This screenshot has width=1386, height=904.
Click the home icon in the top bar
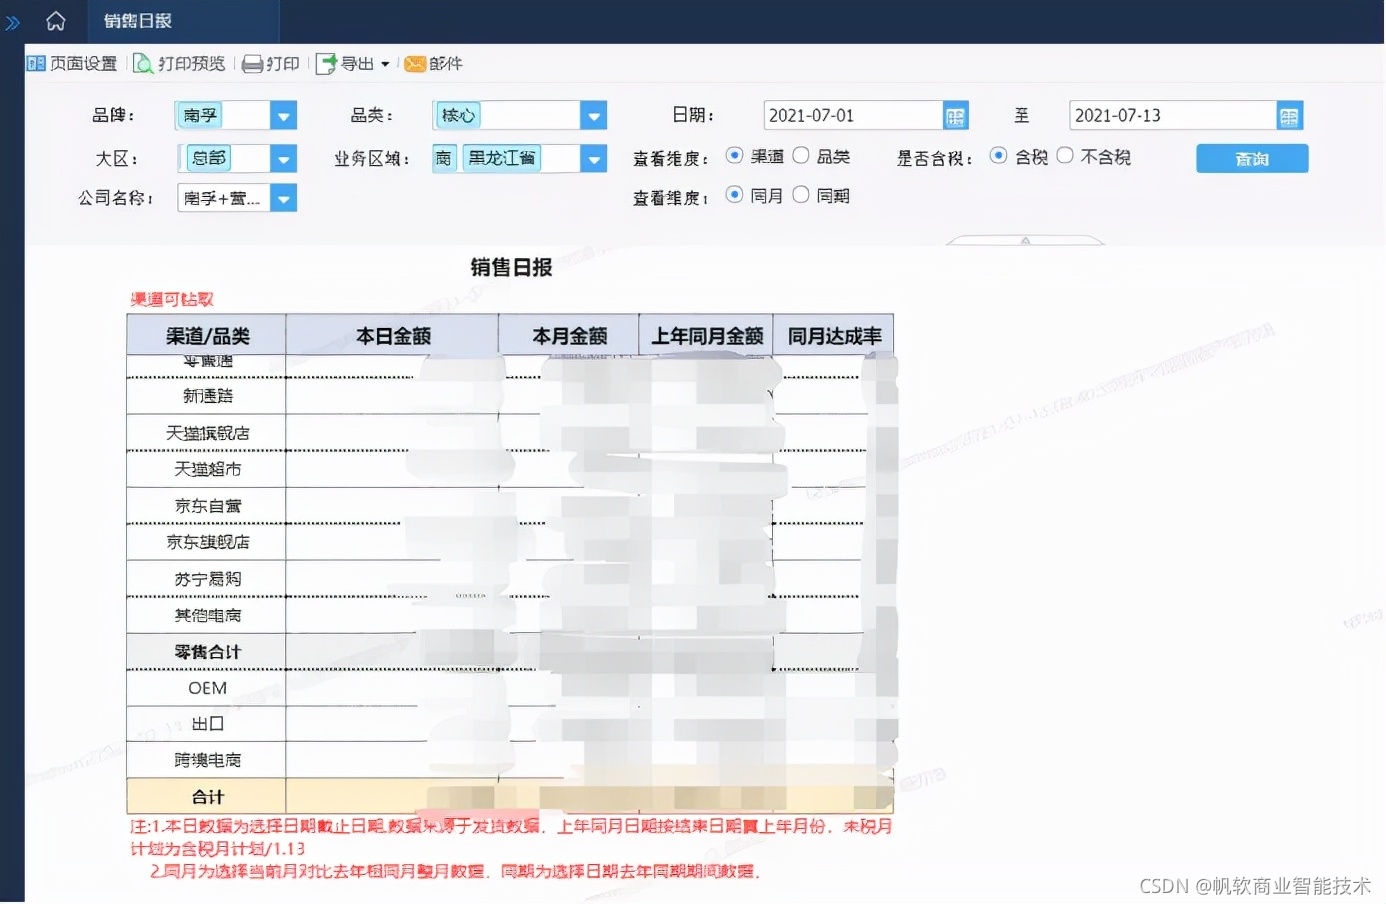coord(55,20)
